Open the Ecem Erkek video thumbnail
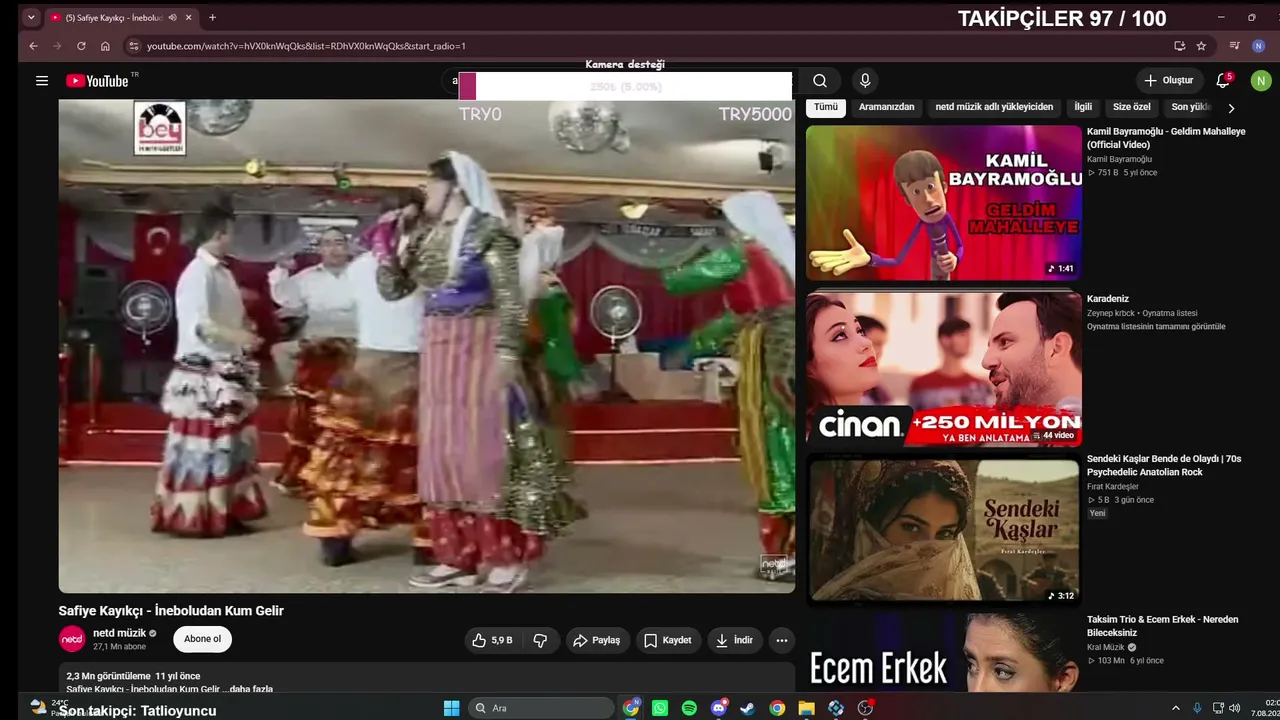This screenshot has height=720, width=1280. pyautogui.click(x=944, y=653)
